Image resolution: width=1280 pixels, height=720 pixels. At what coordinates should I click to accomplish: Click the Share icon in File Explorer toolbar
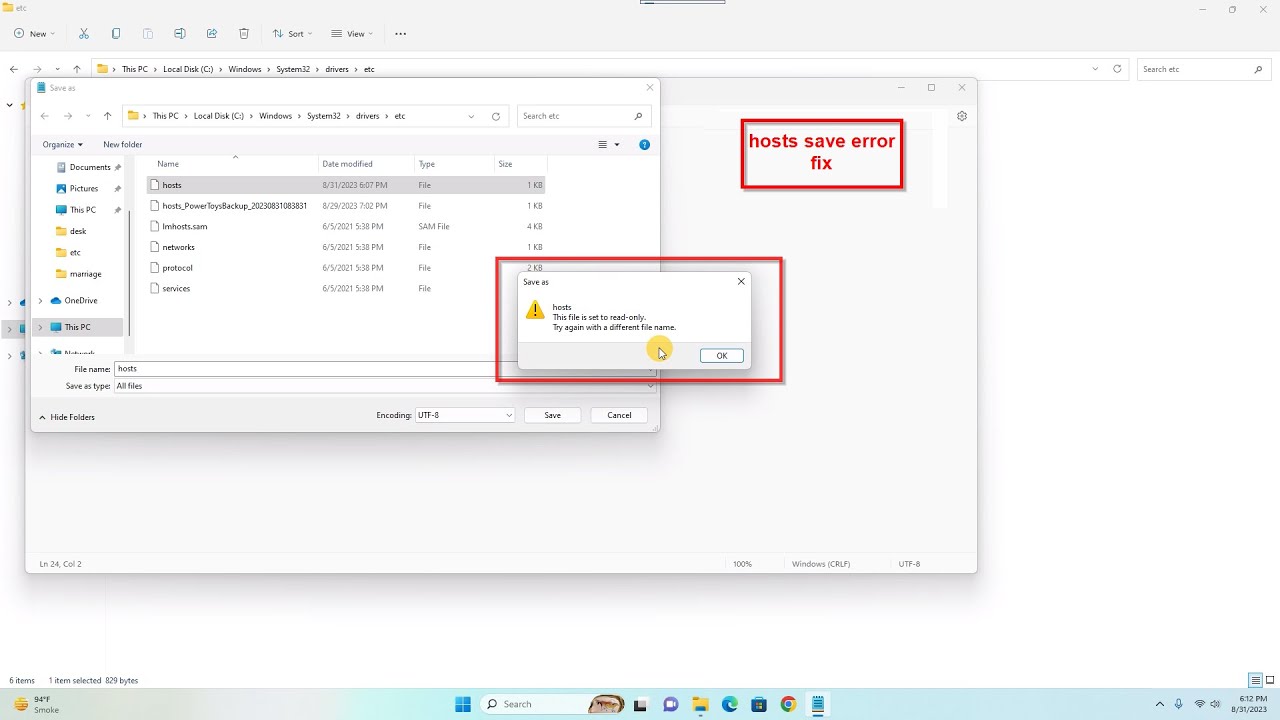point(212,33)
